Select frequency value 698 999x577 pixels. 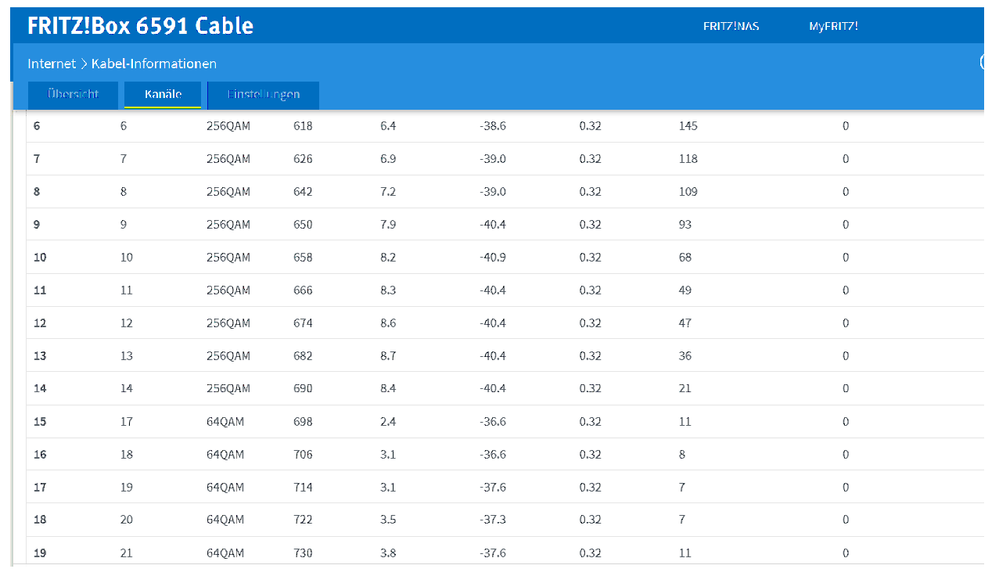(303, 422)
